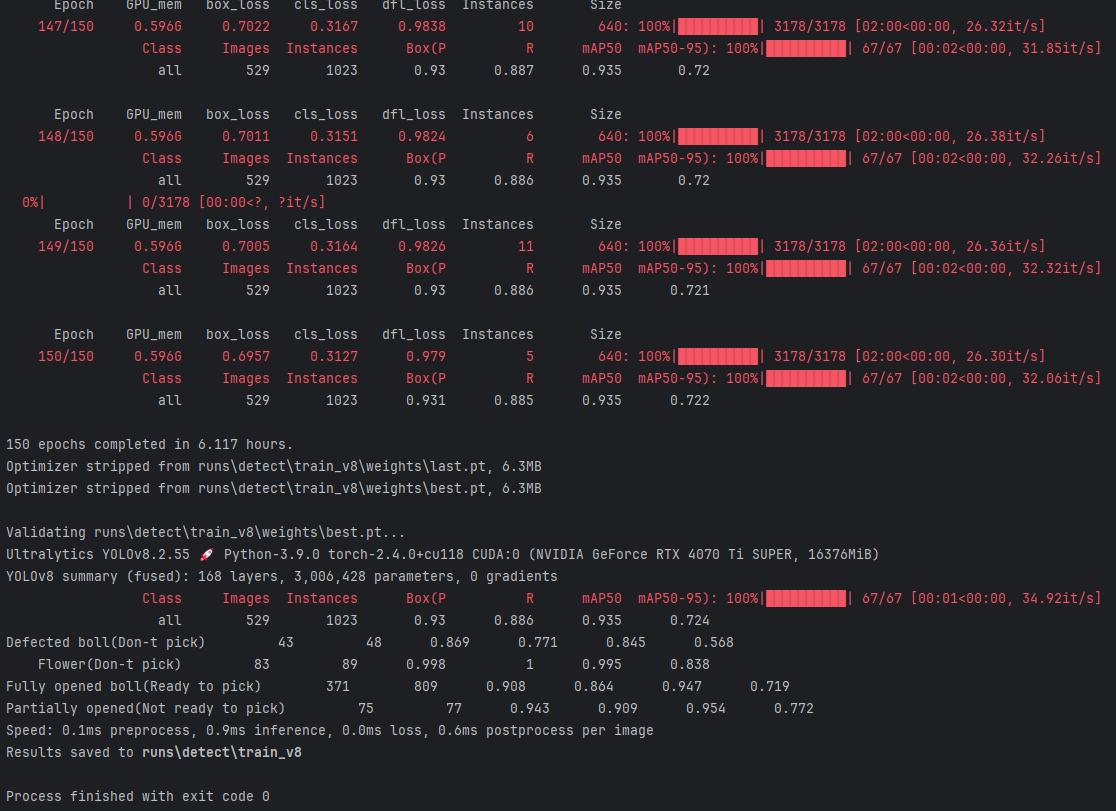Click the final validation 34.92it/s progress bar
The image size is (1116, 811).
806,599
